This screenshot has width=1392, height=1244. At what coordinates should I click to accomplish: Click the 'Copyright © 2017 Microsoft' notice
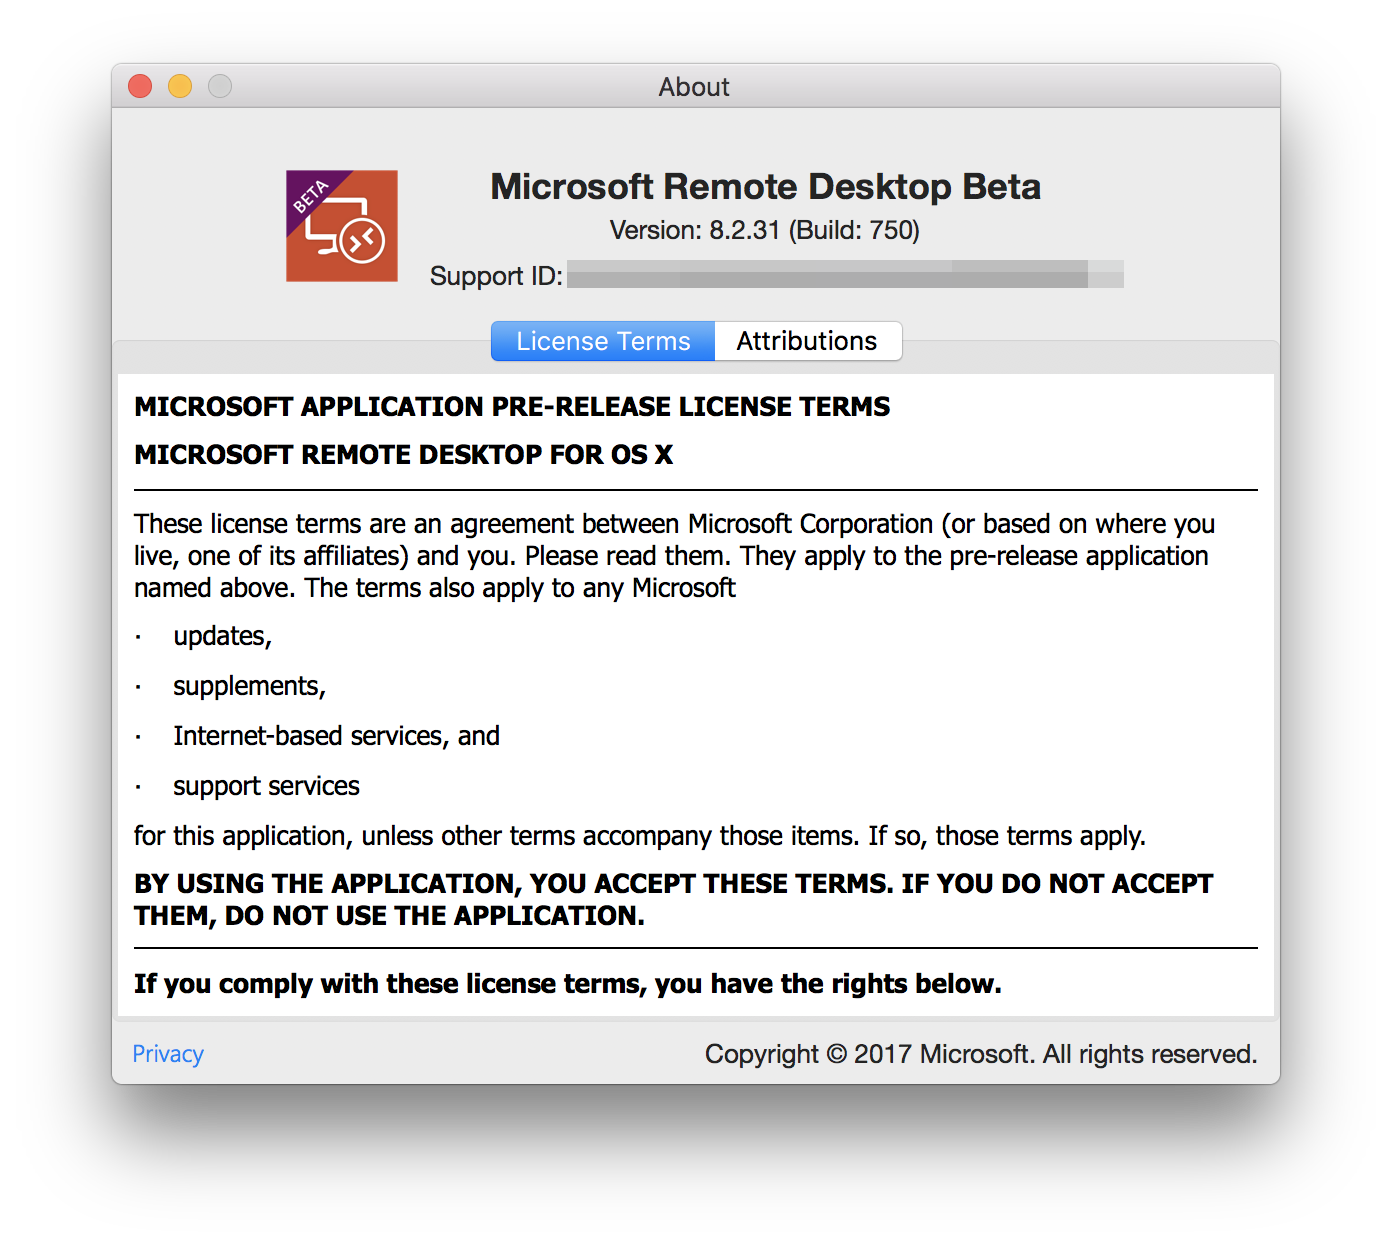coord(981,1054)
